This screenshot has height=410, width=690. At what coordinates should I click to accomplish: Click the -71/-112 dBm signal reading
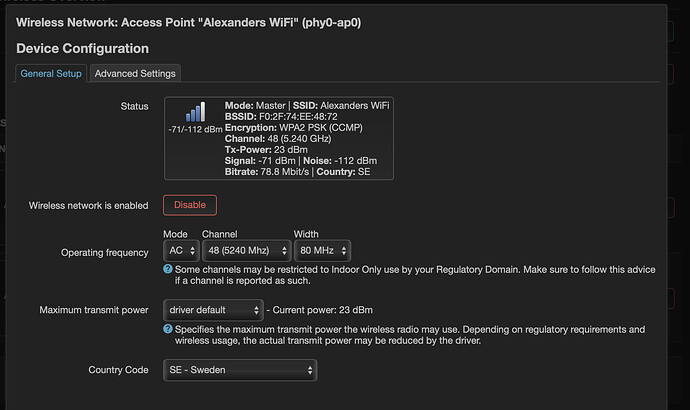[195, 130]
